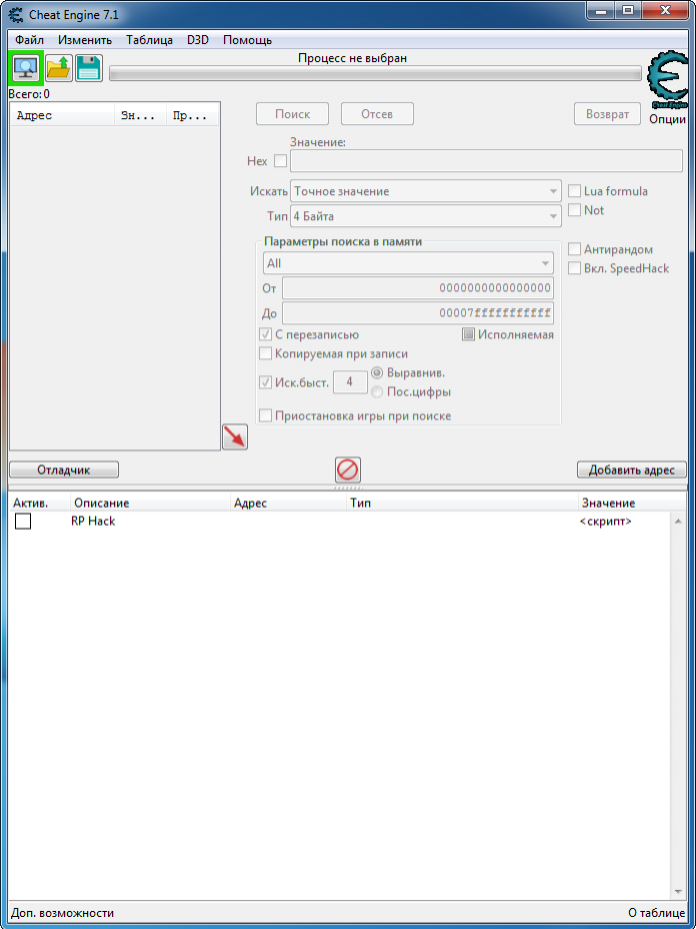This screenshot has width=696, height=929.
Task: Click the cheat table scrollbar down arrow
Action: coord(678,892)
